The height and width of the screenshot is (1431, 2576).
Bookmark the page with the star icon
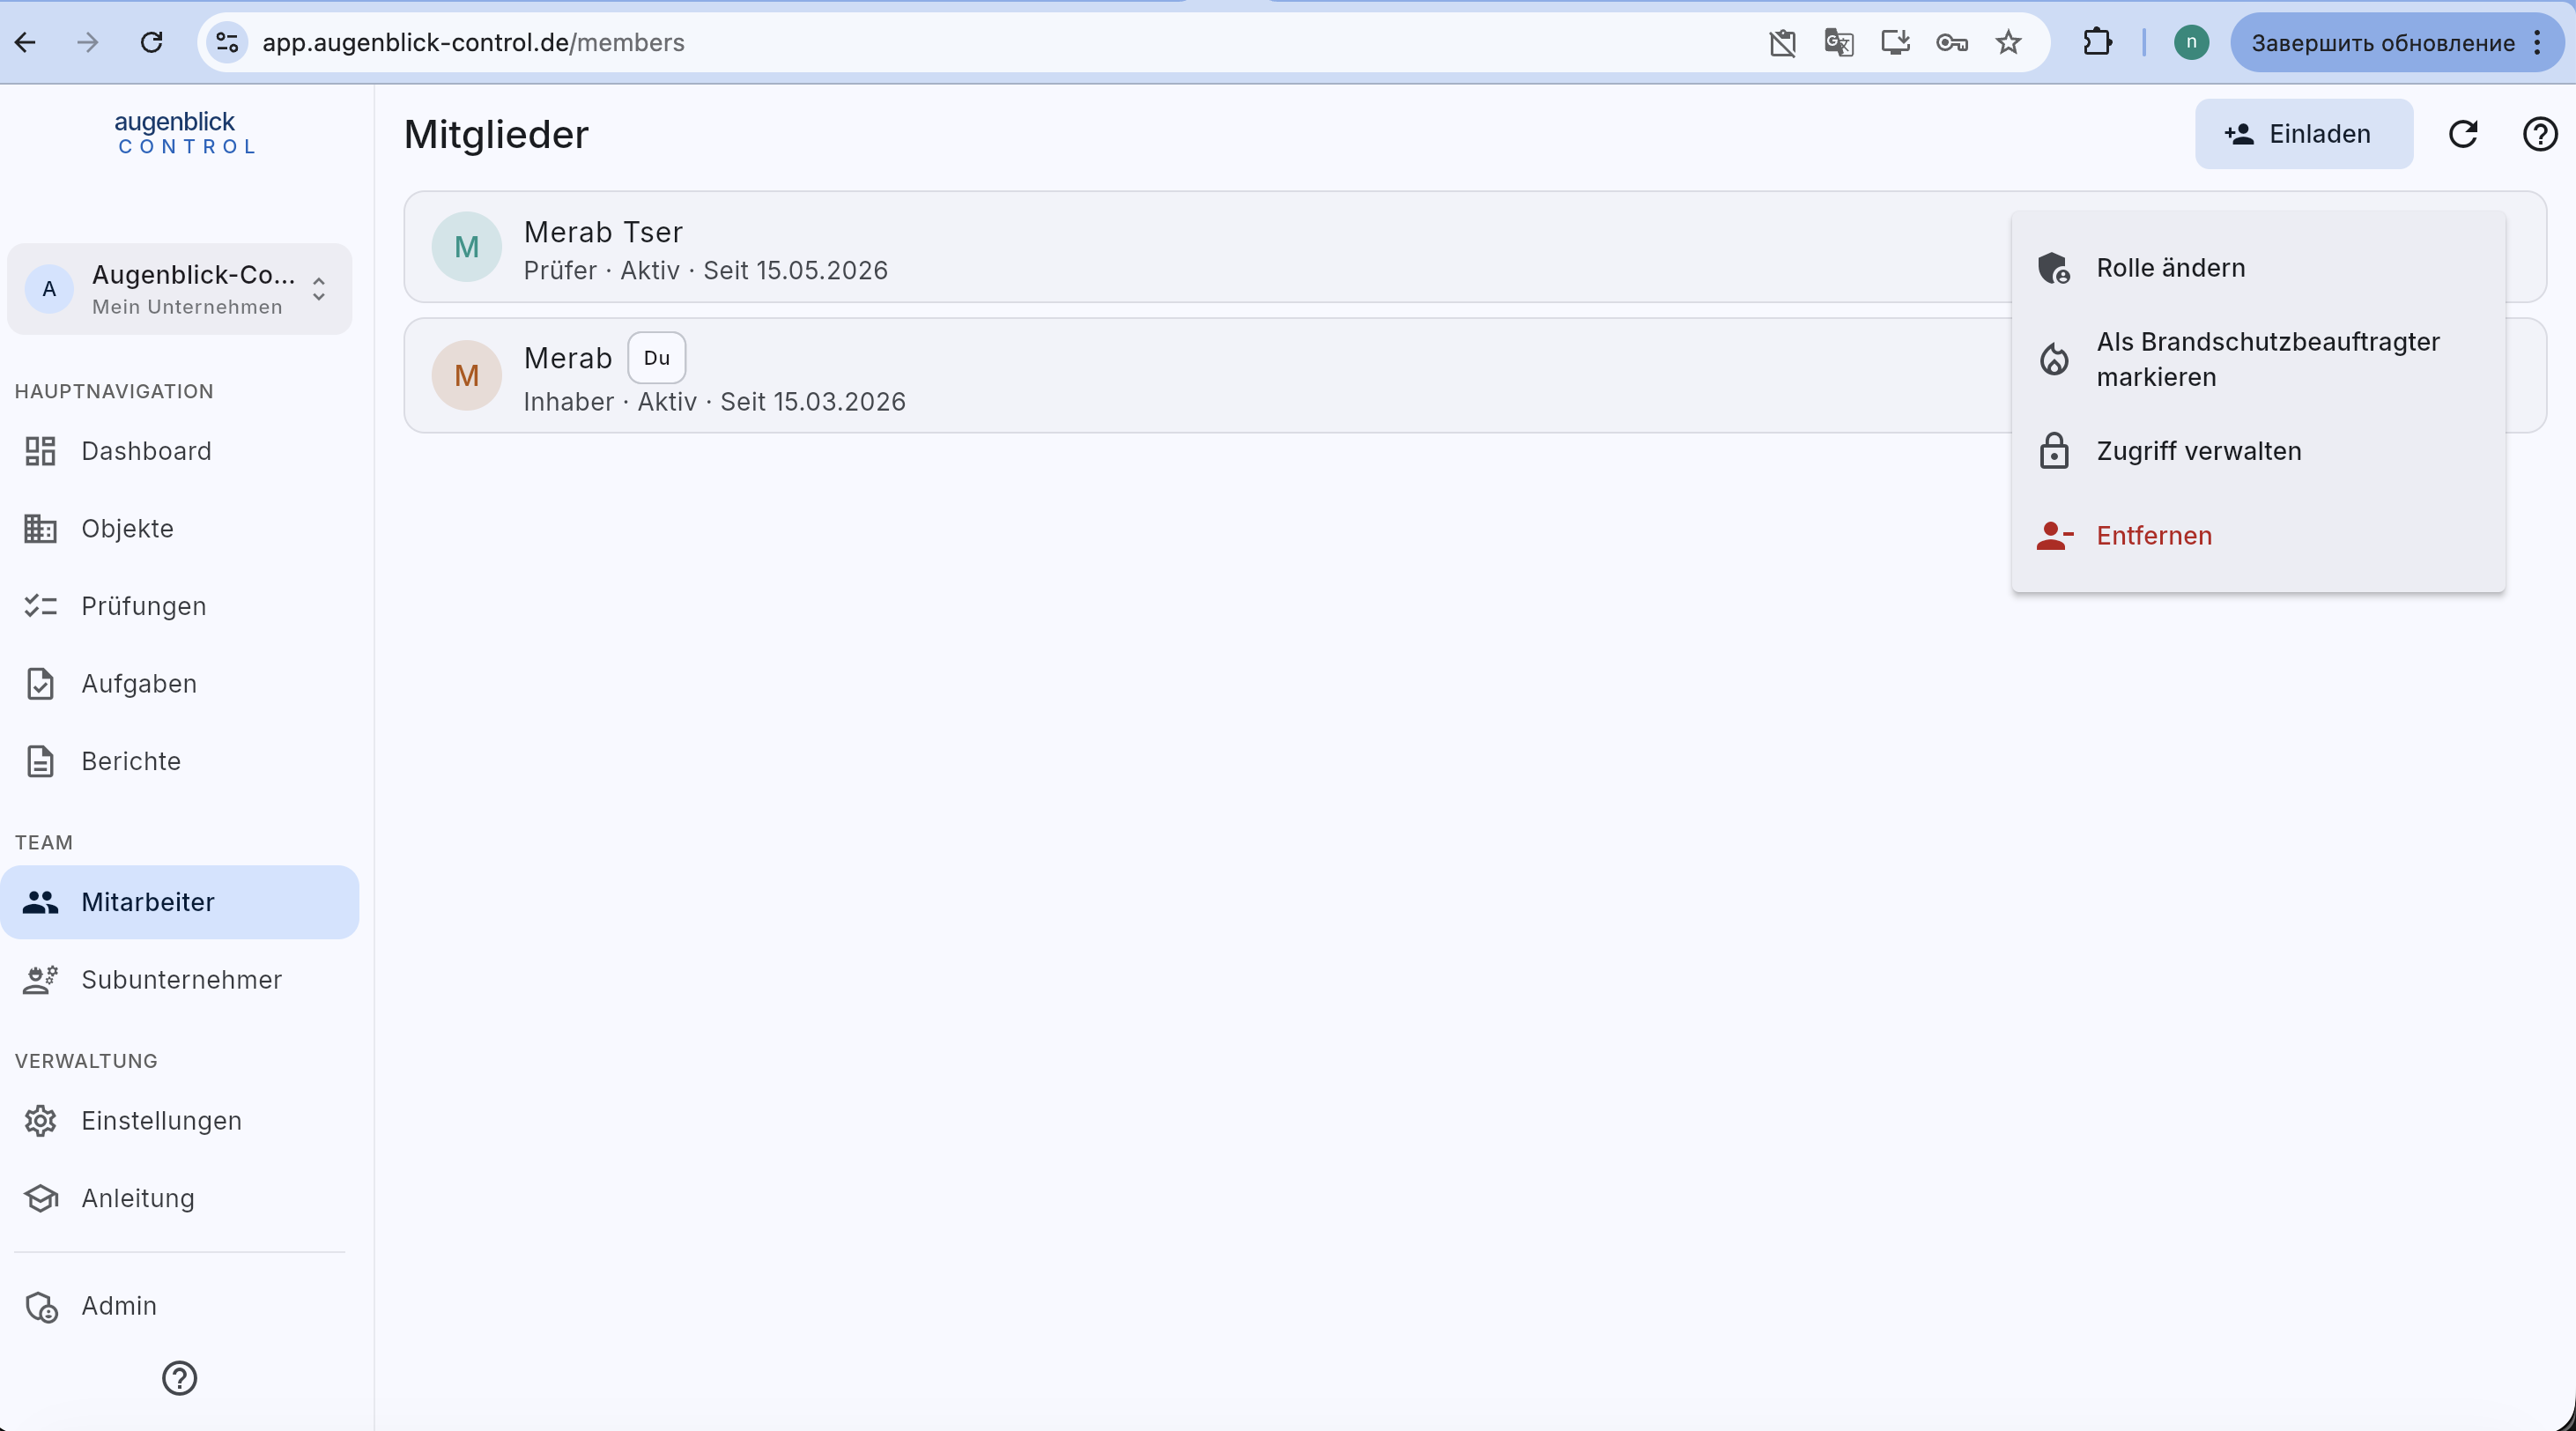[2008, 42]
